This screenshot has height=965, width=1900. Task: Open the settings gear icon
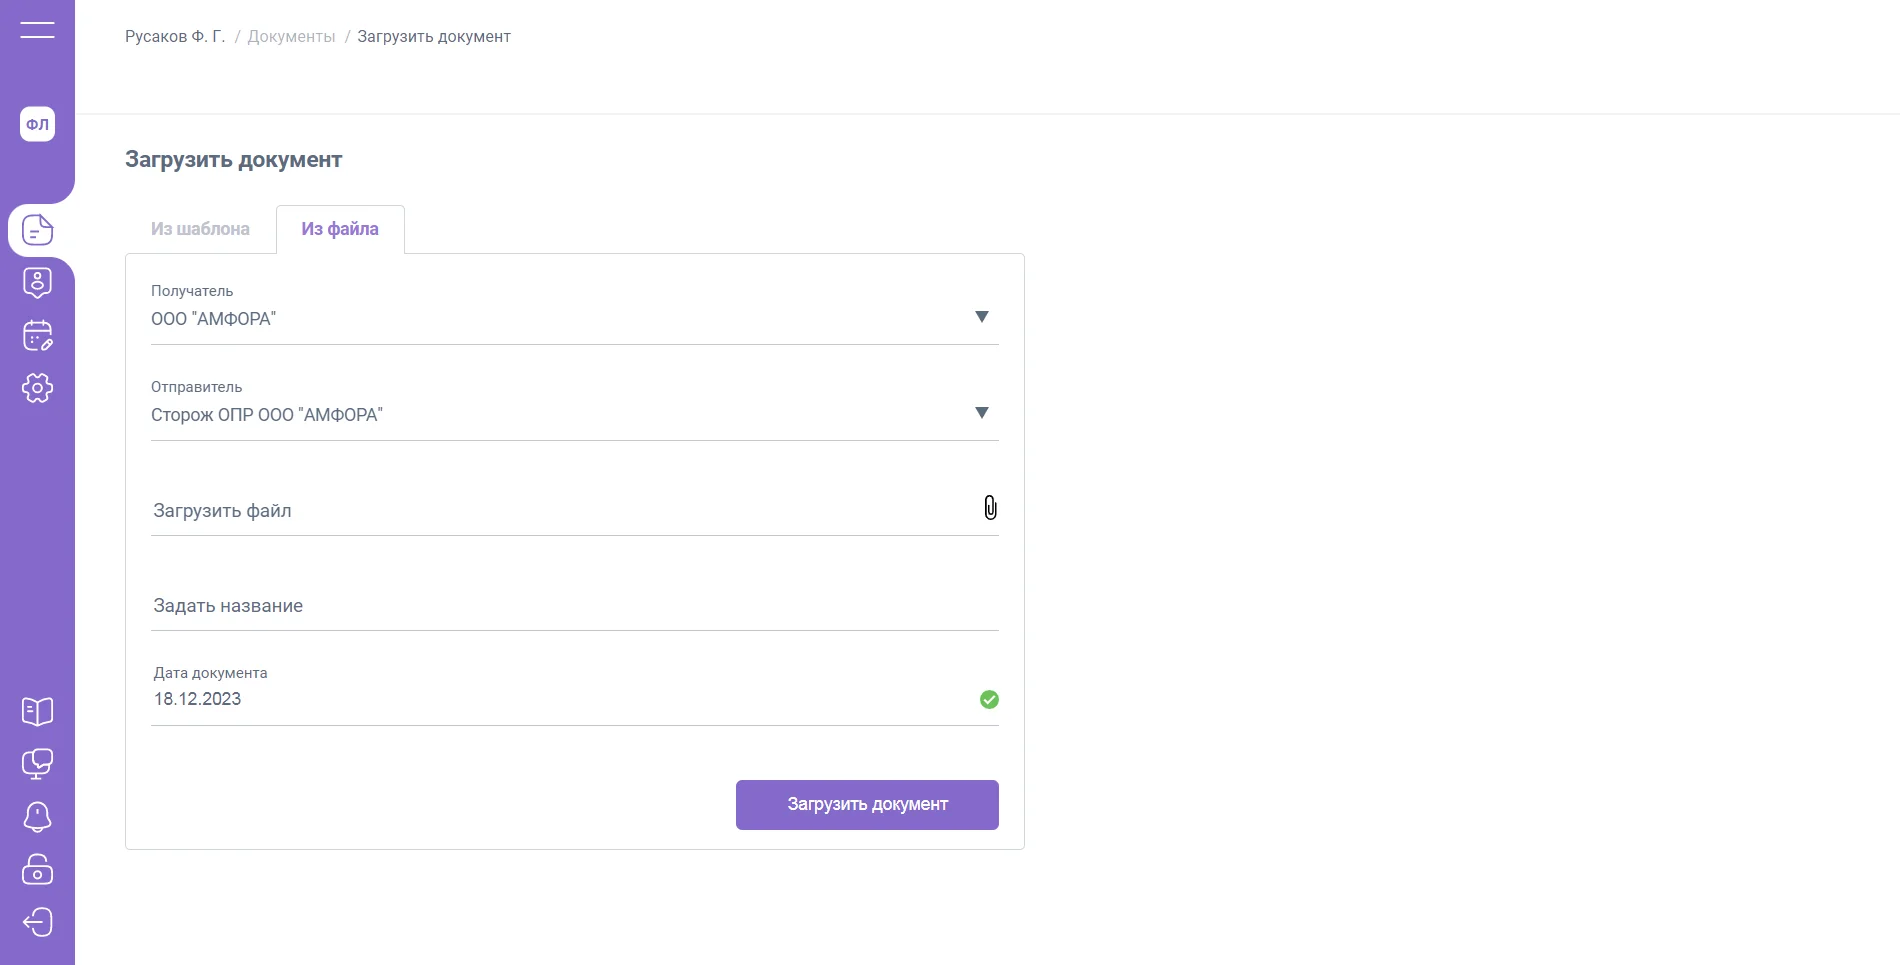[37, 388]
